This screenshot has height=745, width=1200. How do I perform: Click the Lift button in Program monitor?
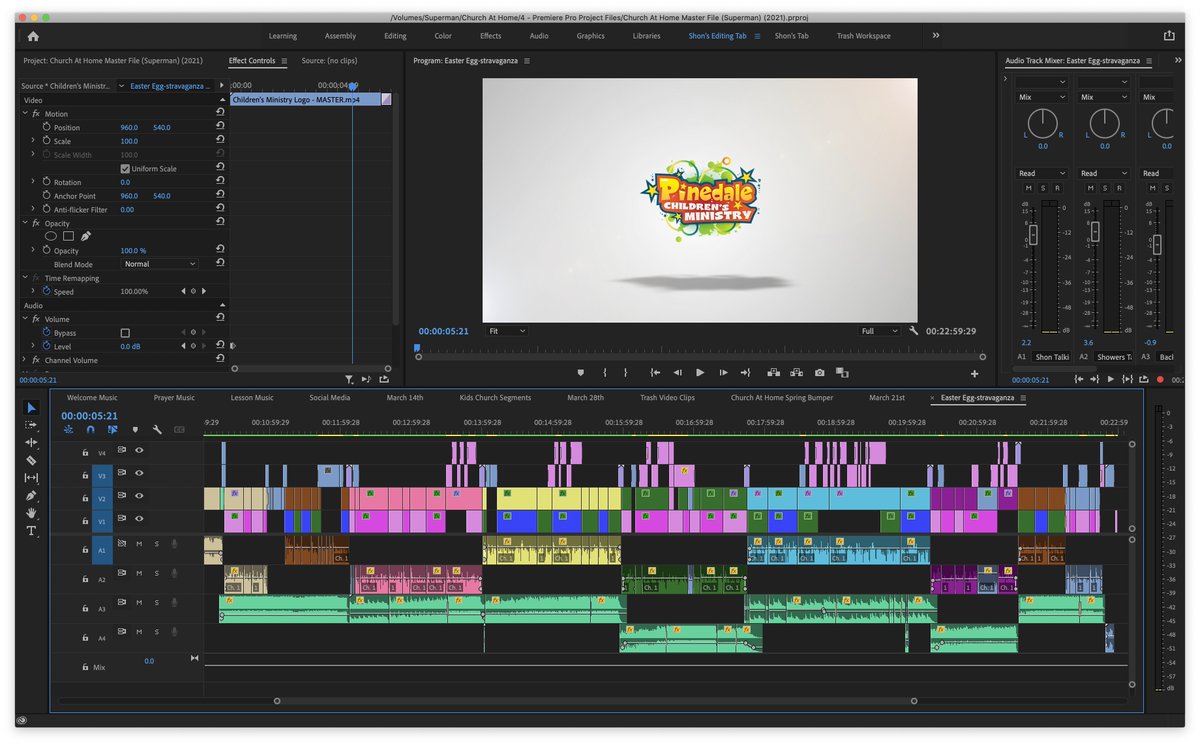pos(774,372)
